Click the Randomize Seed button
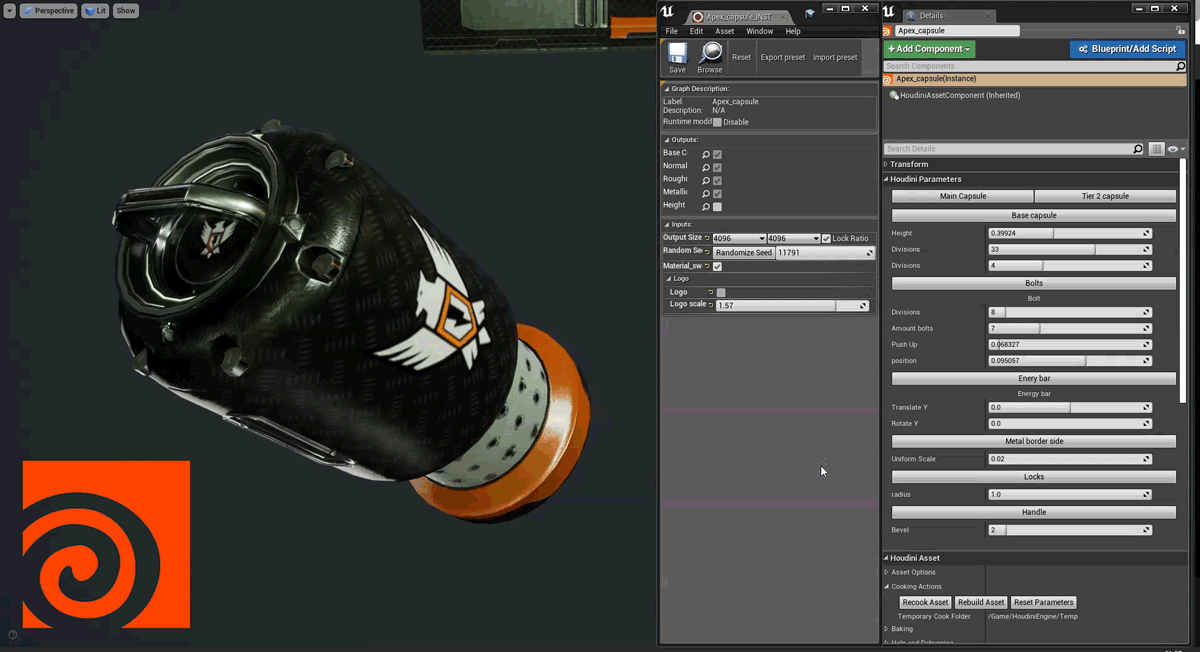The image size is (1200, 652). tap(744, 253)
